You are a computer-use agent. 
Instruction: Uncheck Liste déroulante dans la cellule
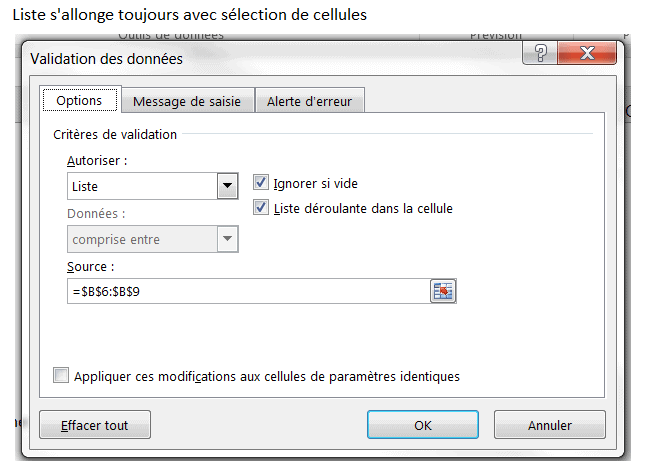[262, 208]
